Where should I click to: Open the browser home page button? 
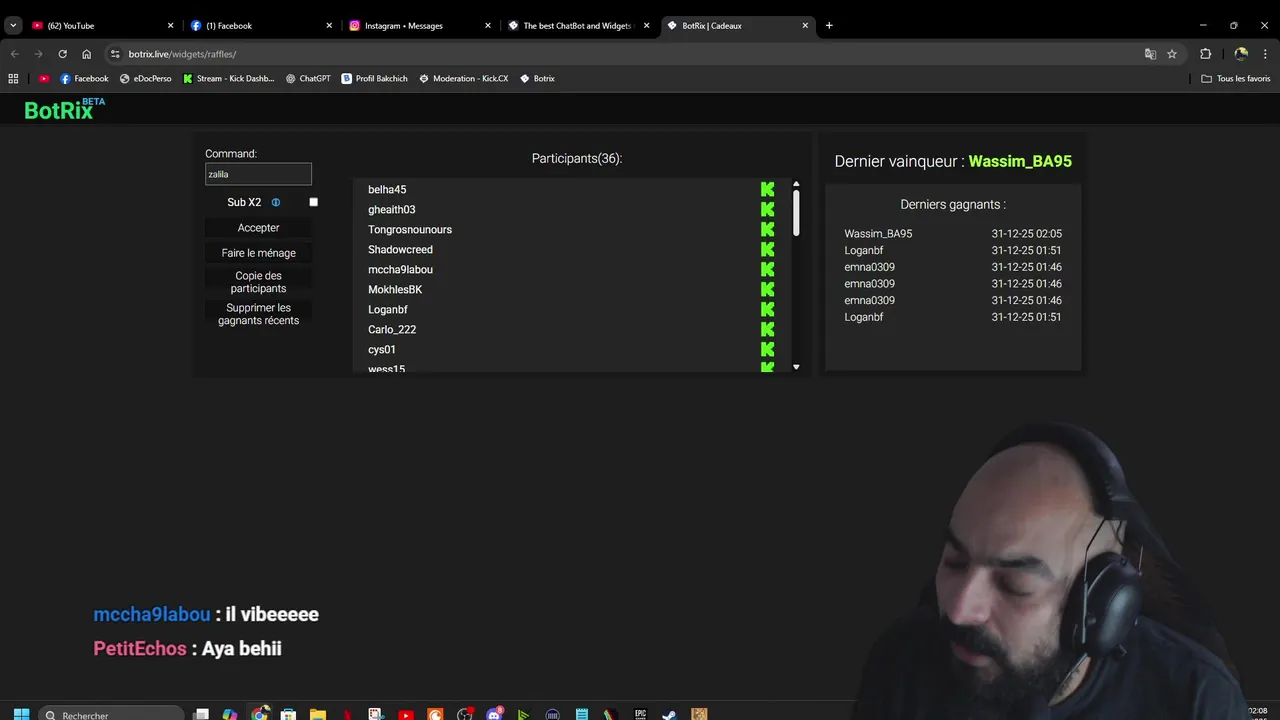click(86, 54)
